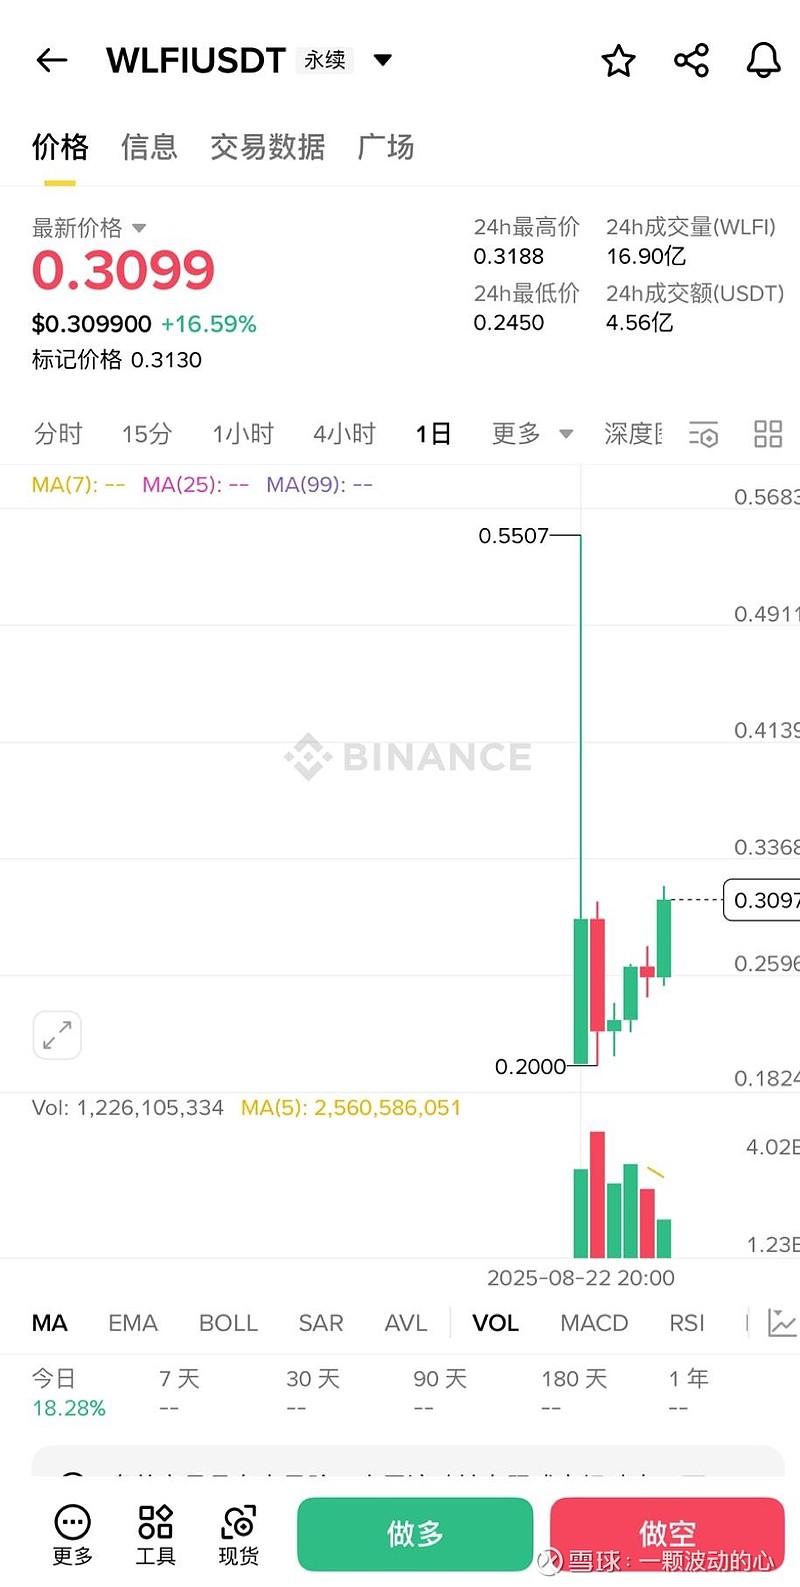Toggle the MACD indicator
800x1587 pixels.
pyautogui.click(x=594, y=1323)
